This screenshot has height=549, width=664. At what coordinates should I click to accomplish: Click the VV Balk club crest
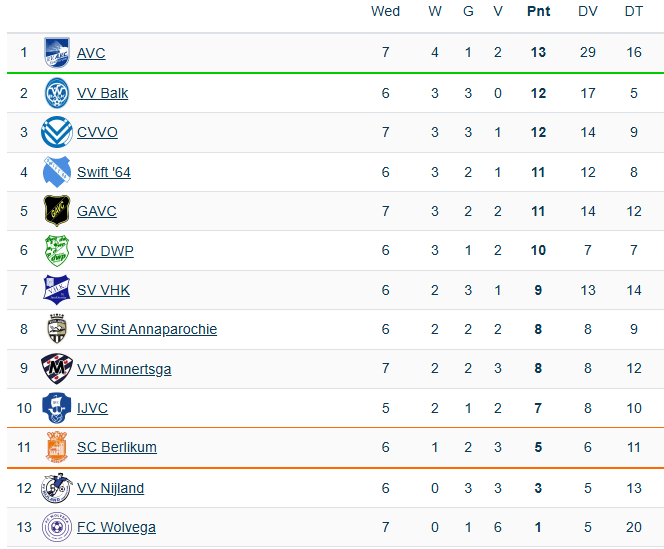[56, 93]
